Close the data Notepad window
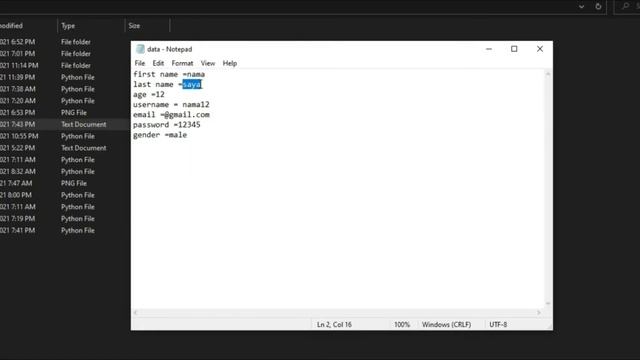This screenshot has height=360, width=640. click(540, 49)
